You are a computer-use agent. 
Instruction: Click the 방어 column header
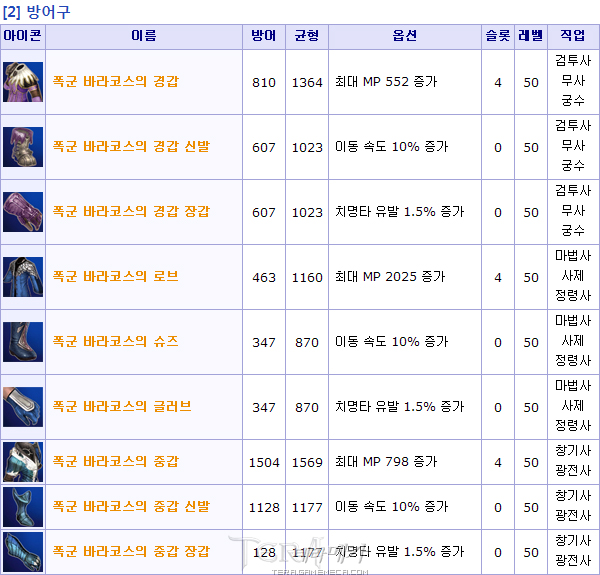click(x=264, y=36)
